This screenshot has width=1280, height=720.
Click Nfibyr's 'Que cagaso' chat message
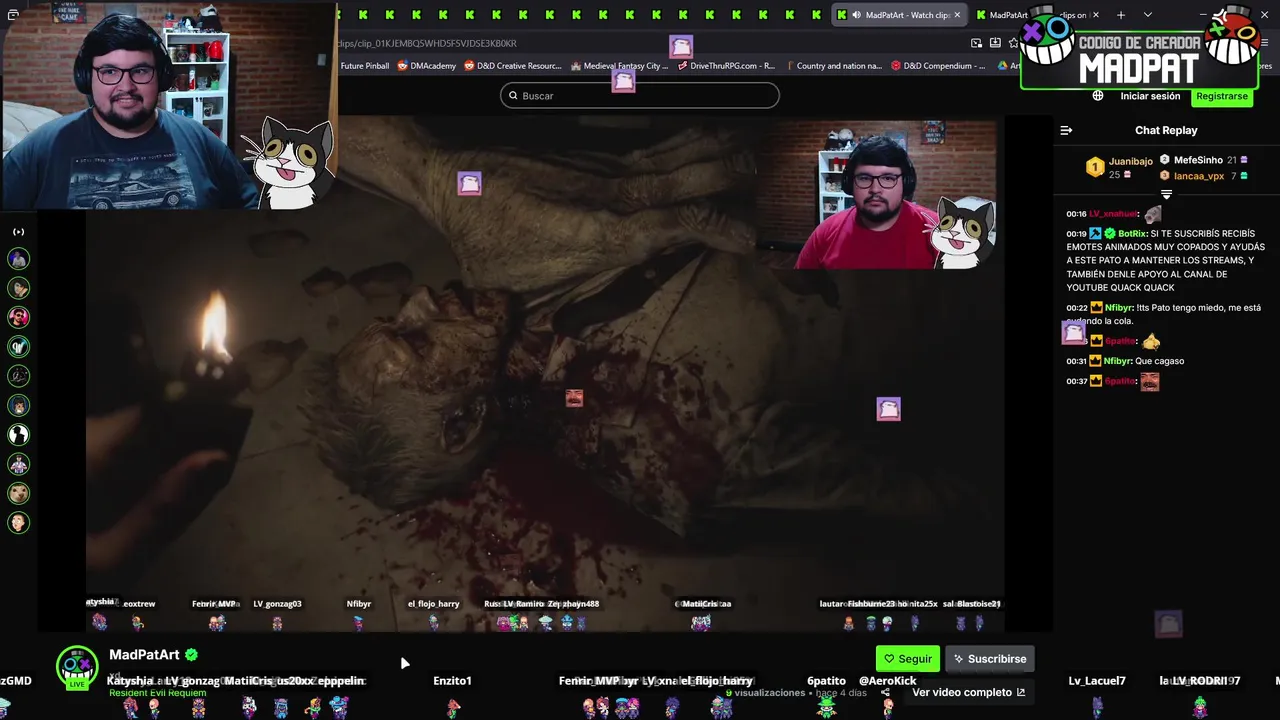pos(1159,361)
